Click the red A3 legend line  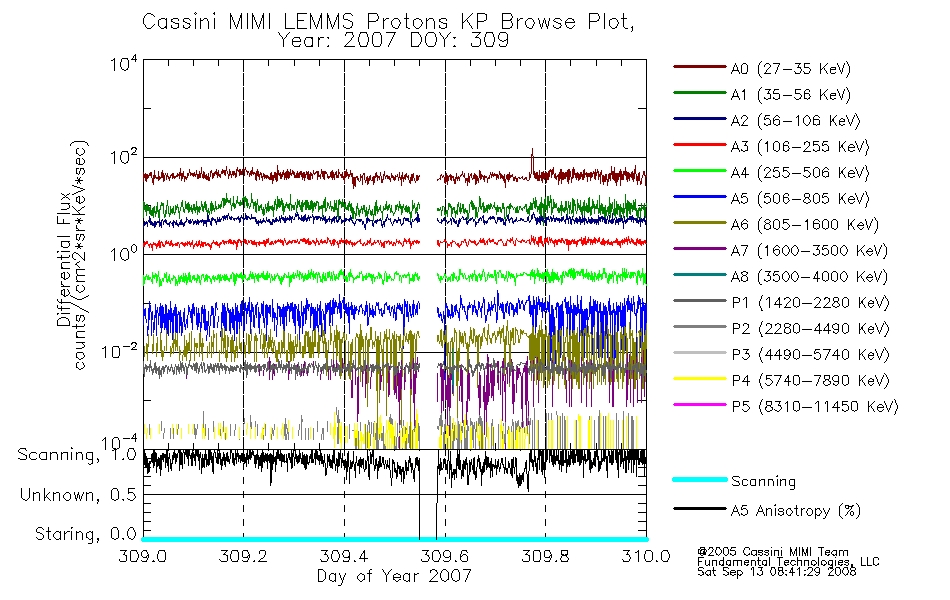[x=700, y=145]
